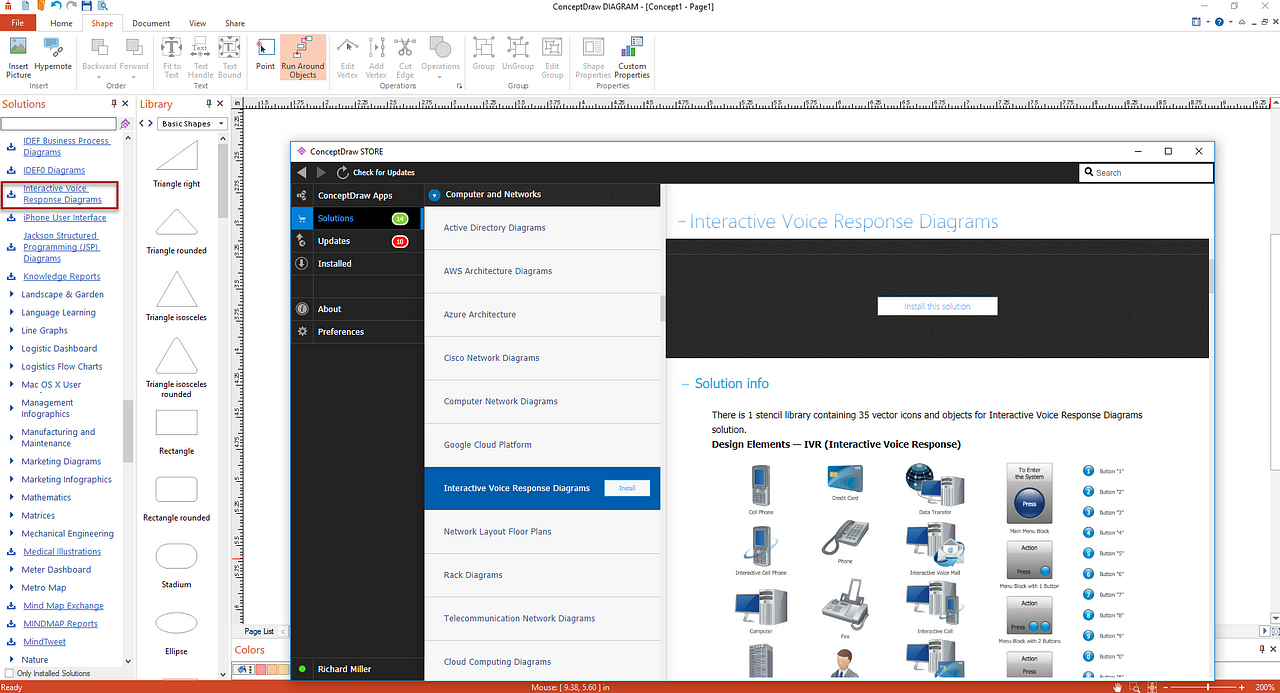1280x693 pixels.
Task: Click the Print Preview icon in quick access toolbar
Action: pos(104,6)
